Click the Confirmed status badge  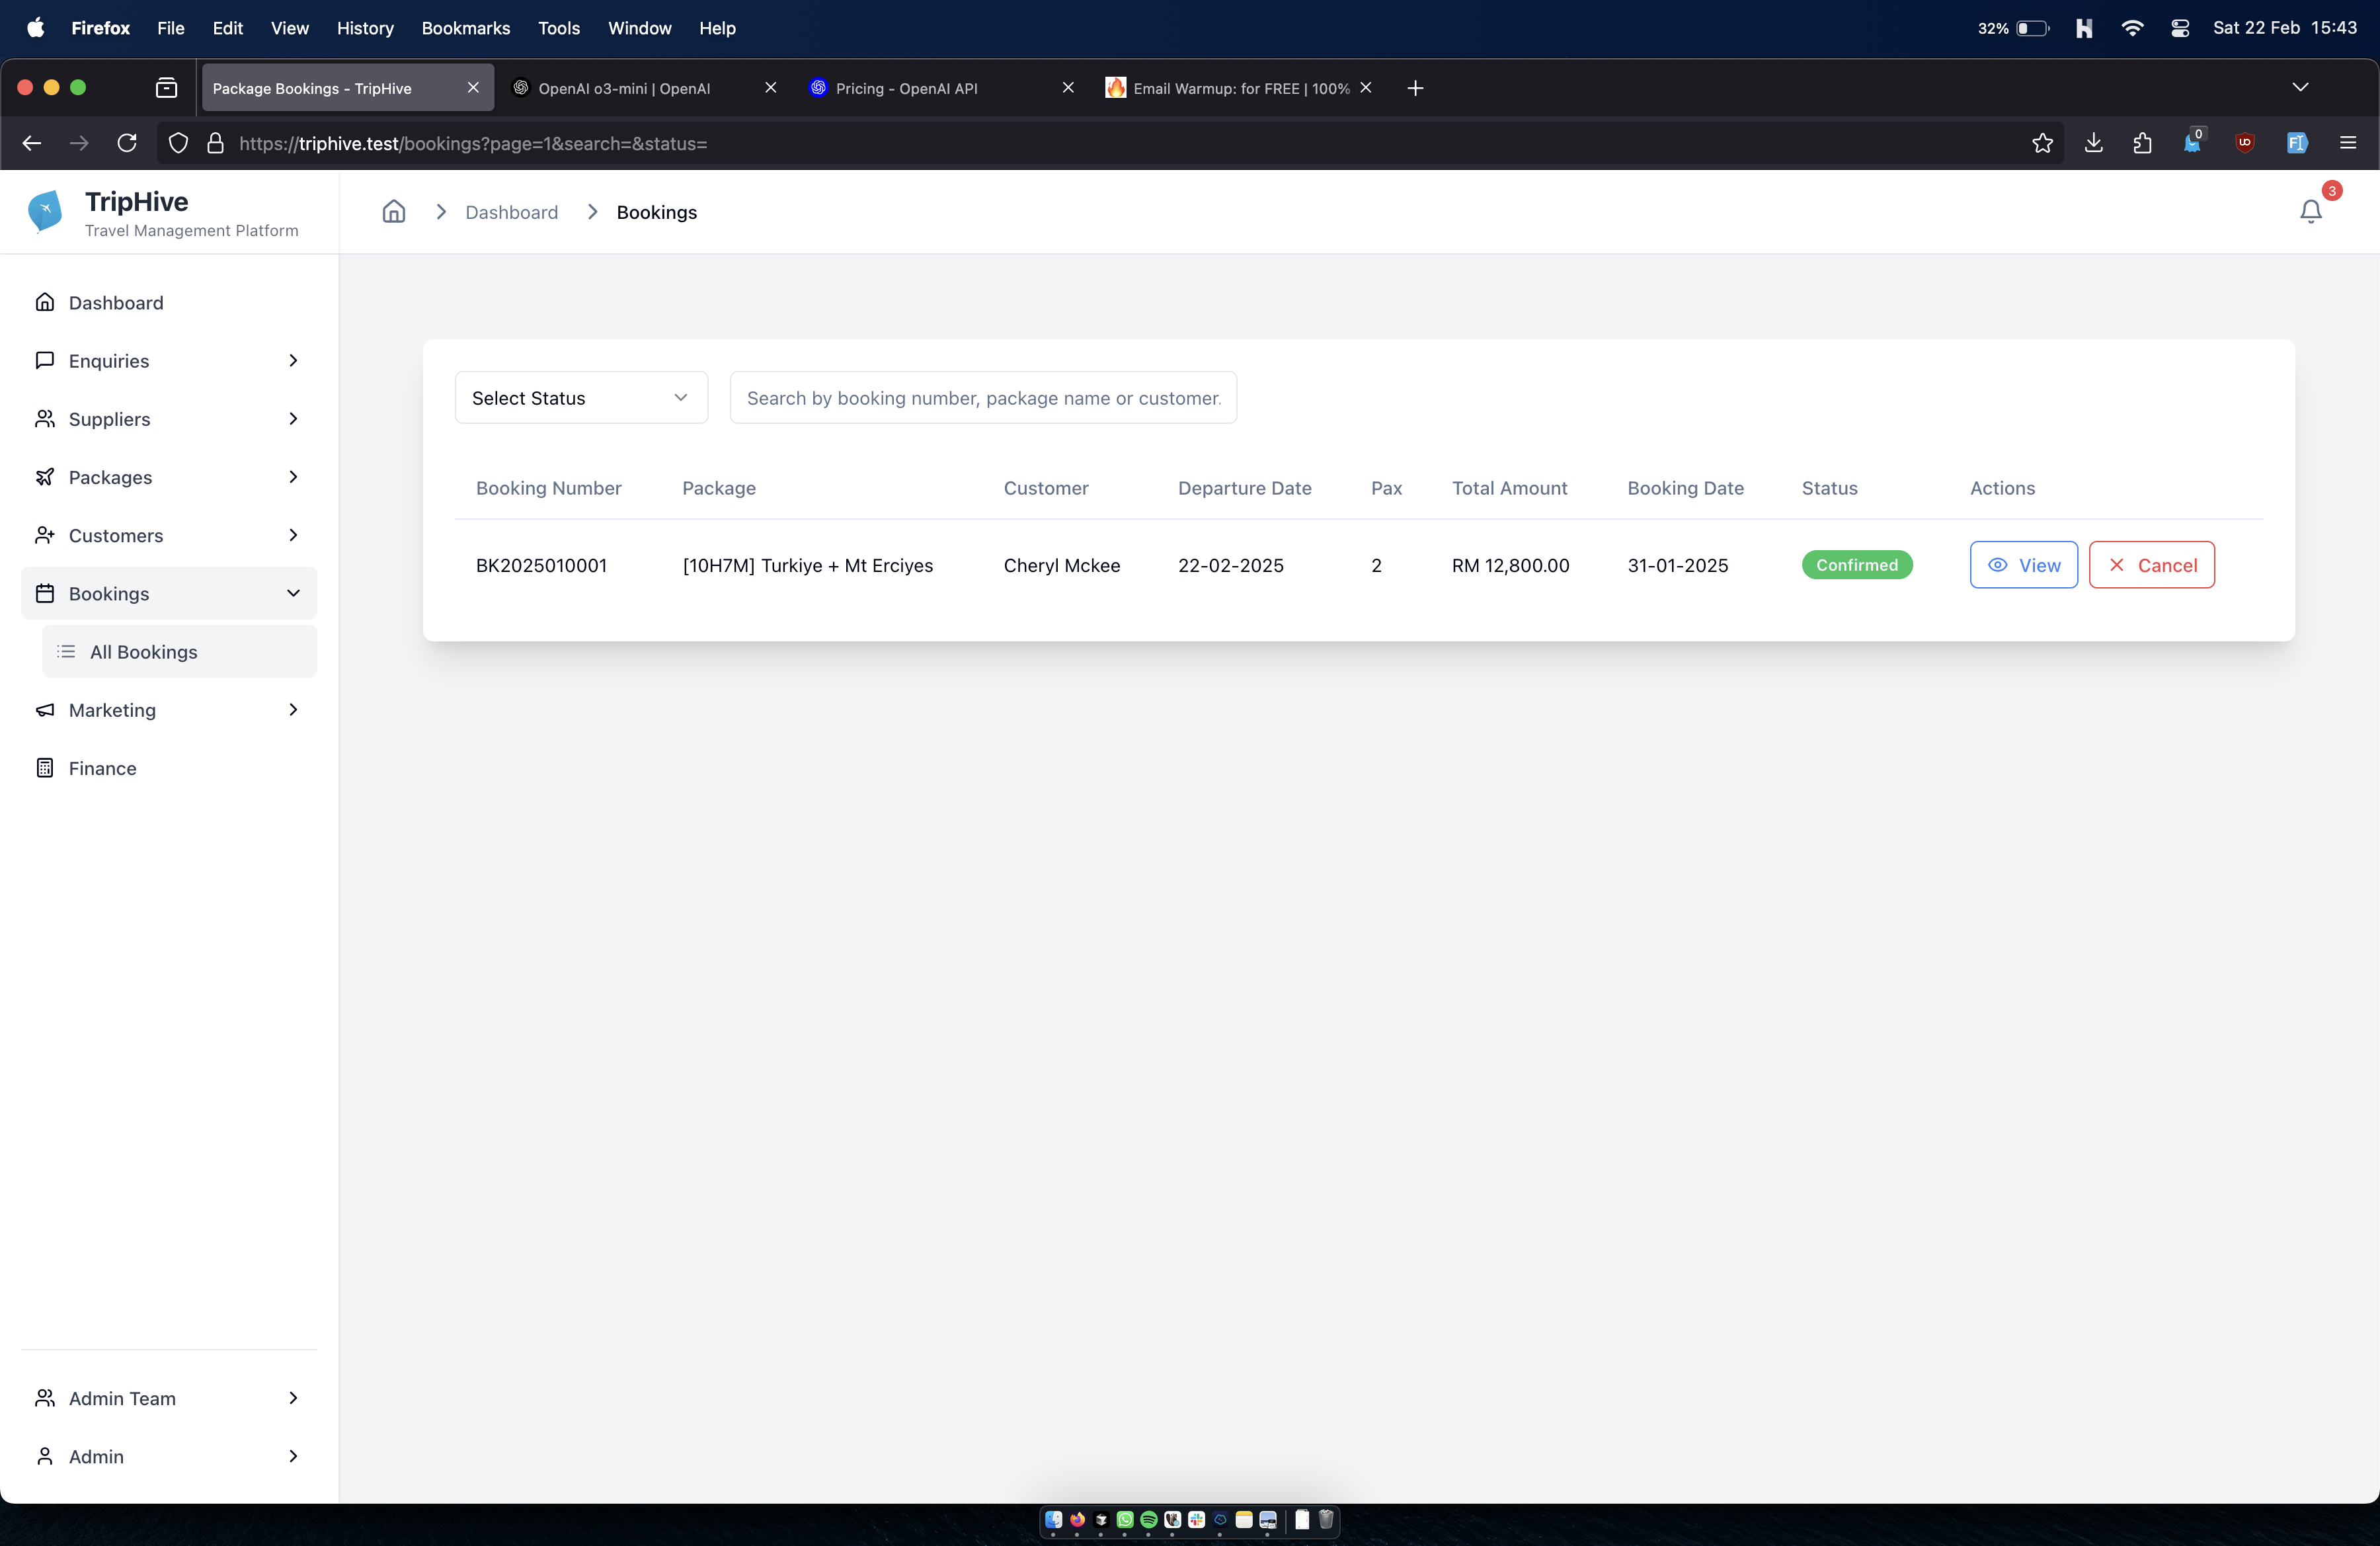tap(1857, 565)
